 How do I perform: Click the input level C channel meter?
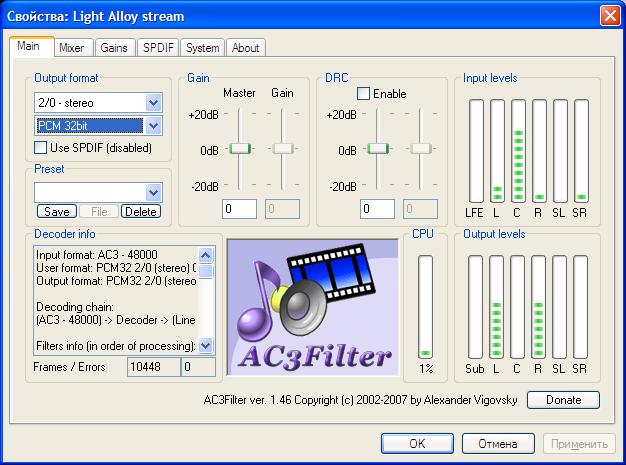[518, 151]
